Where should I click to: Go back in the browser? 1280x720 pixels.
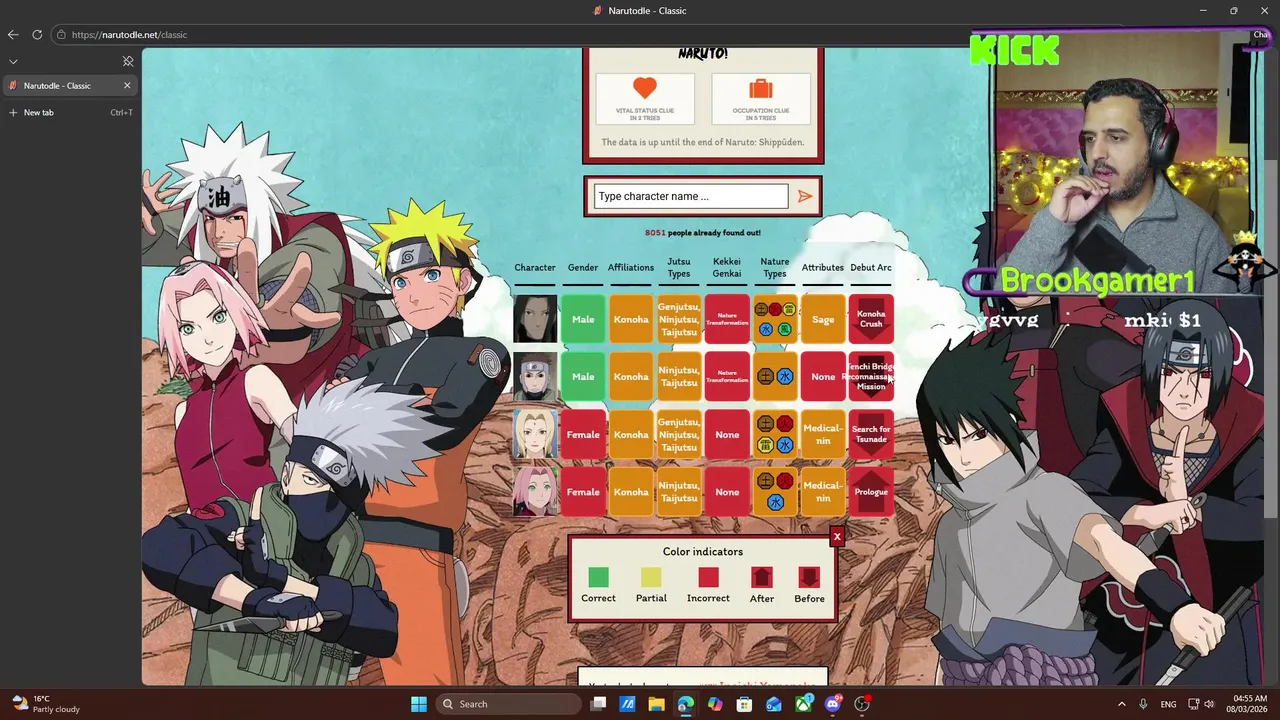pyautogui.click(x=13, y=34)
